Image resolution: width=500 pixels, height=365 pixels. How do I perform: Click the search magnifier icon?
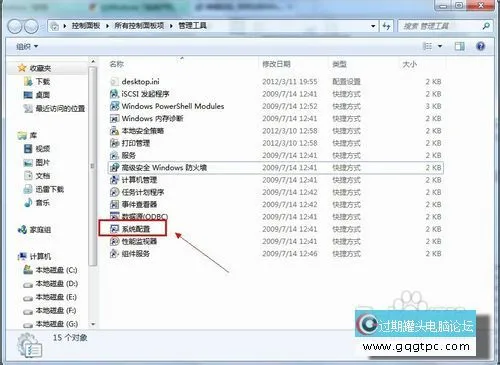(x=486, y=26)
